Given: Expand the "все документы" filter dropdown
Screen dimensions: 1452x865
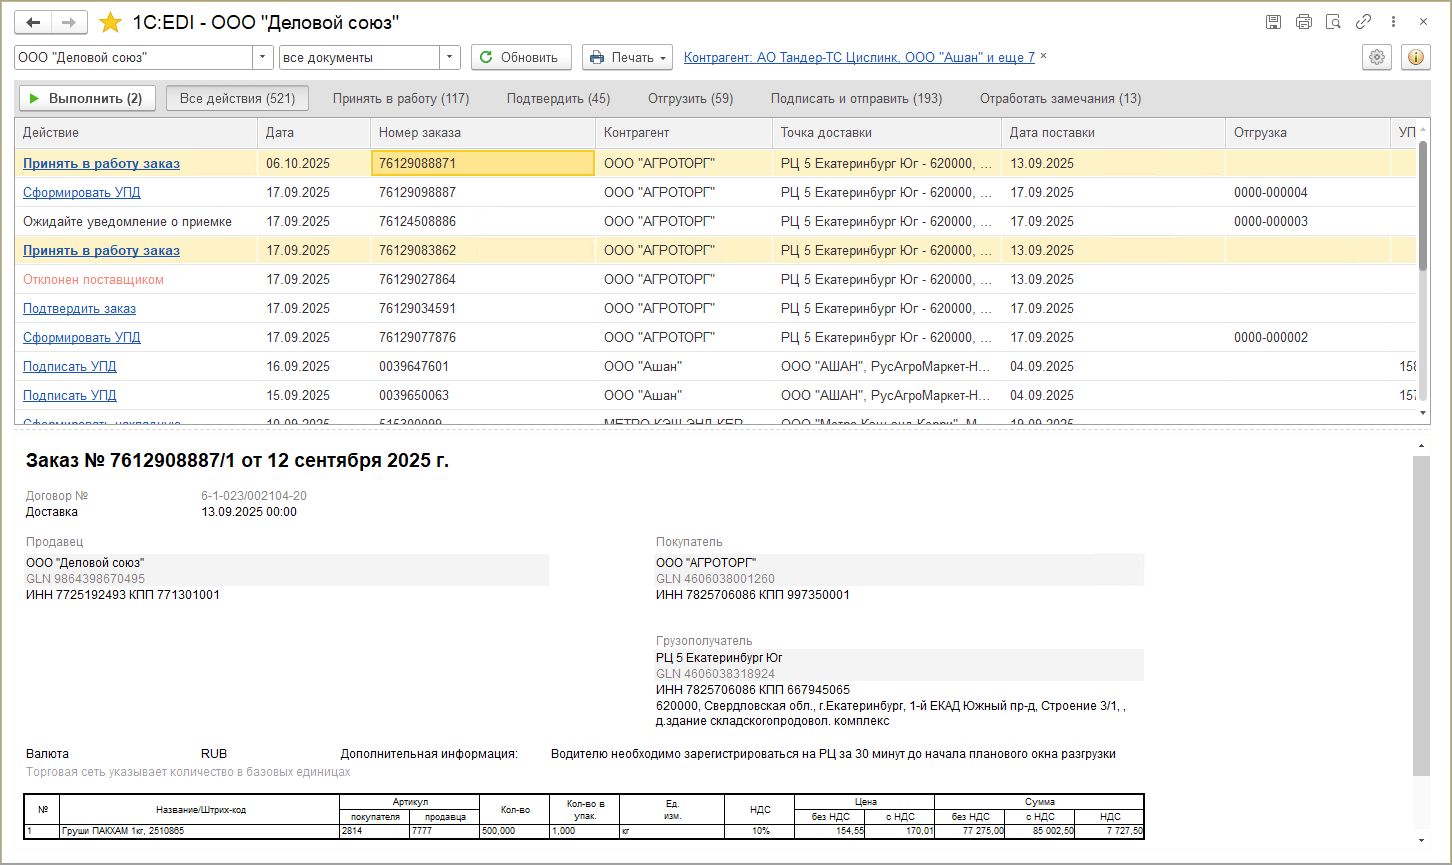Looking at the screenshot, I should (x=450, y=57).
